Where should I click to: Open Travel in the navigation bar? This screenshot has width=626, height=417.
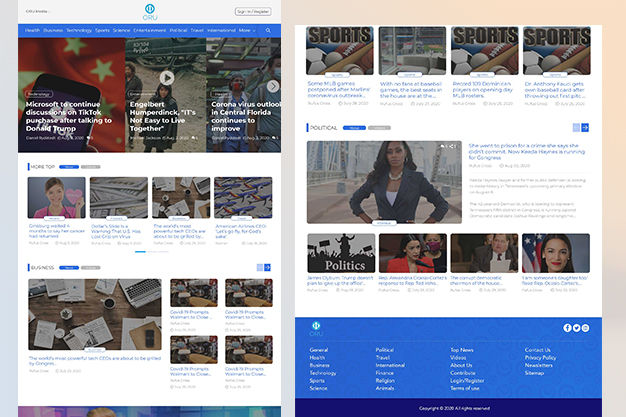(x=197, y=30)
